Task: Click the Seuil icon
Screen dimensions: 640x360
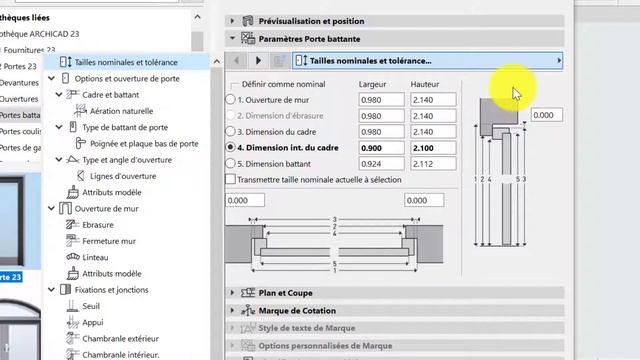Action: click(72, 306)
